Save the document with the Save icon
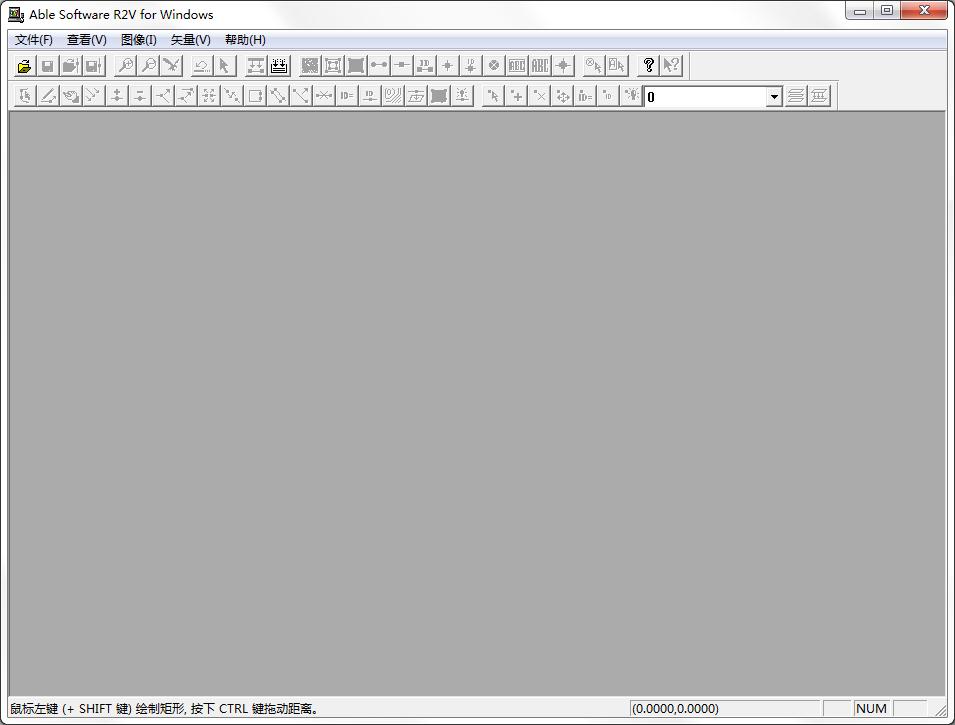955x725 pixels. point(47,65)
